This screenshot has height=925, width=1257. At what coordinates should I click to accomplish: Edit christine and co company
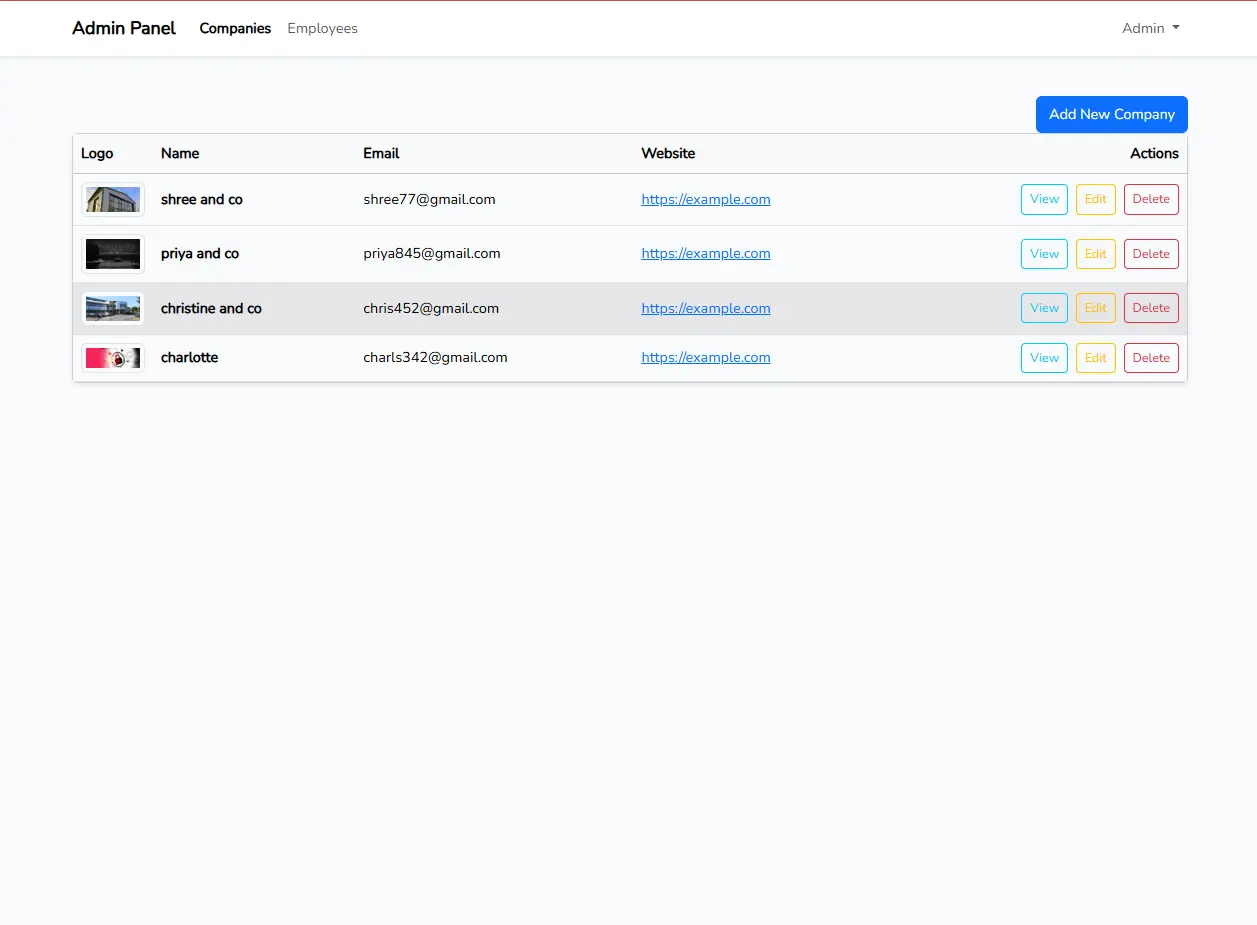coord(1095,308)
